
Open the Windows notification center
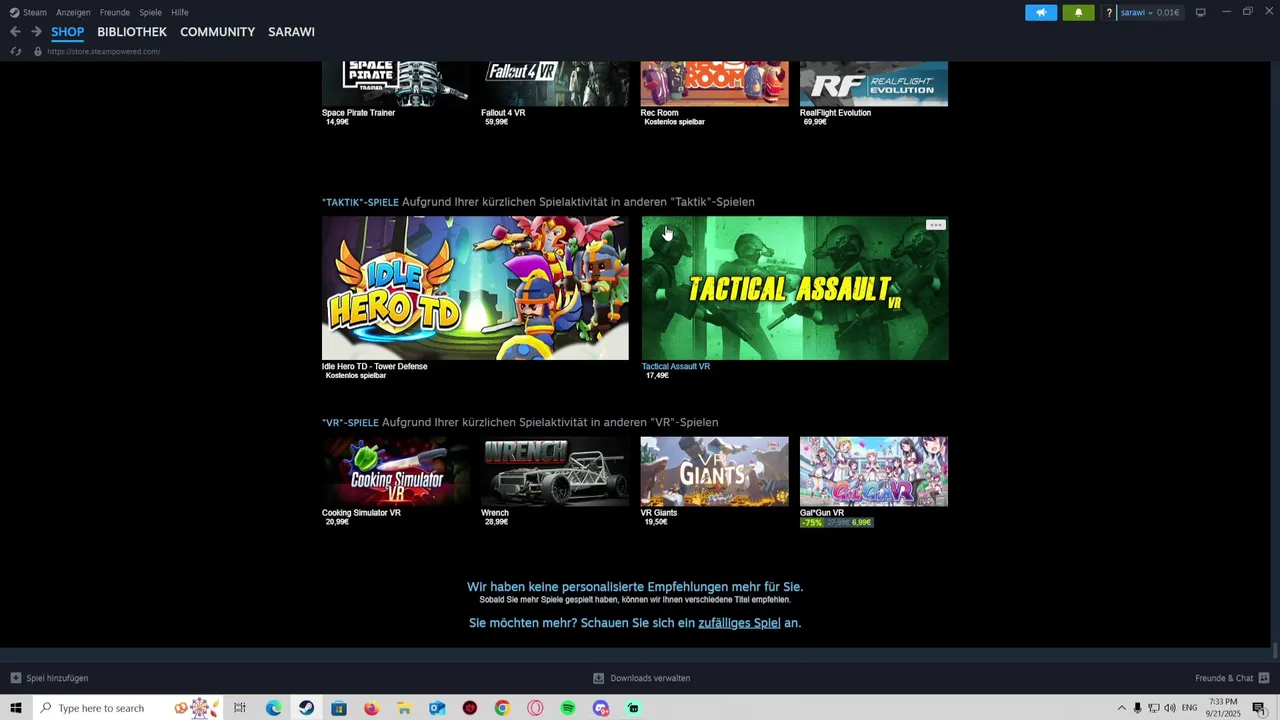click(1259, 708)
